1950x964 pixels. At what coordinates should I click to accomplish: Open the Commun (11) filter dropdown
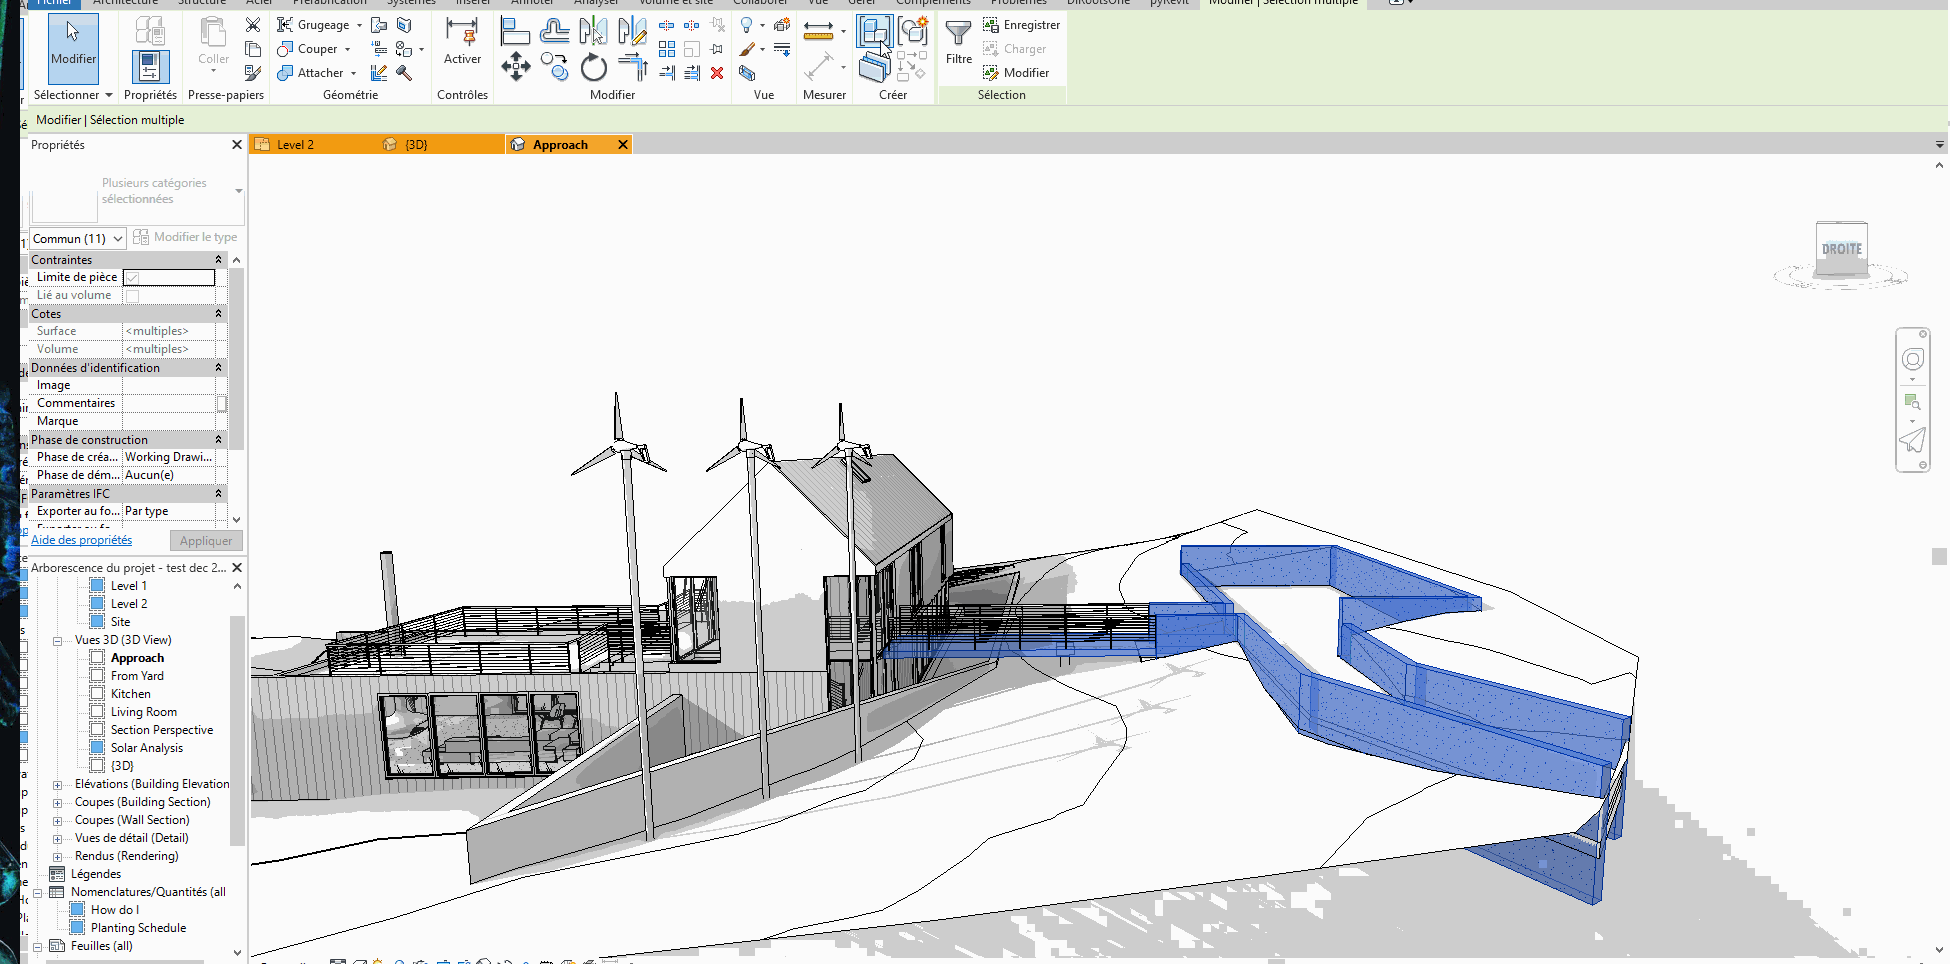click(77, 239)
